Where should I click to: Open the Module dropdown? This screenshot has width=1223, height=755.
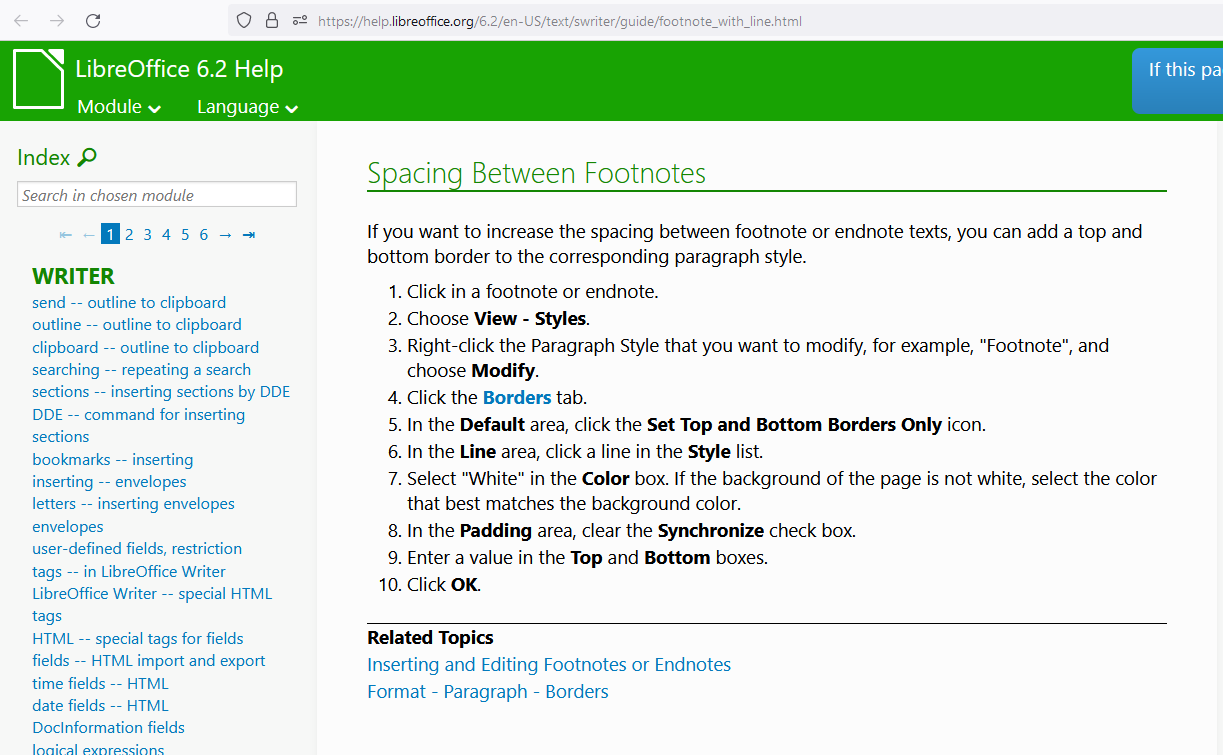[117, 106]
